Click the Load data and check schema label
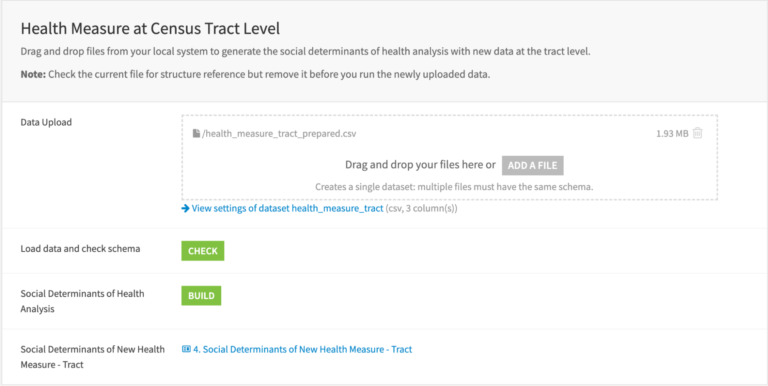The width and height of the screenshot is (768, 386). (80, 249)
